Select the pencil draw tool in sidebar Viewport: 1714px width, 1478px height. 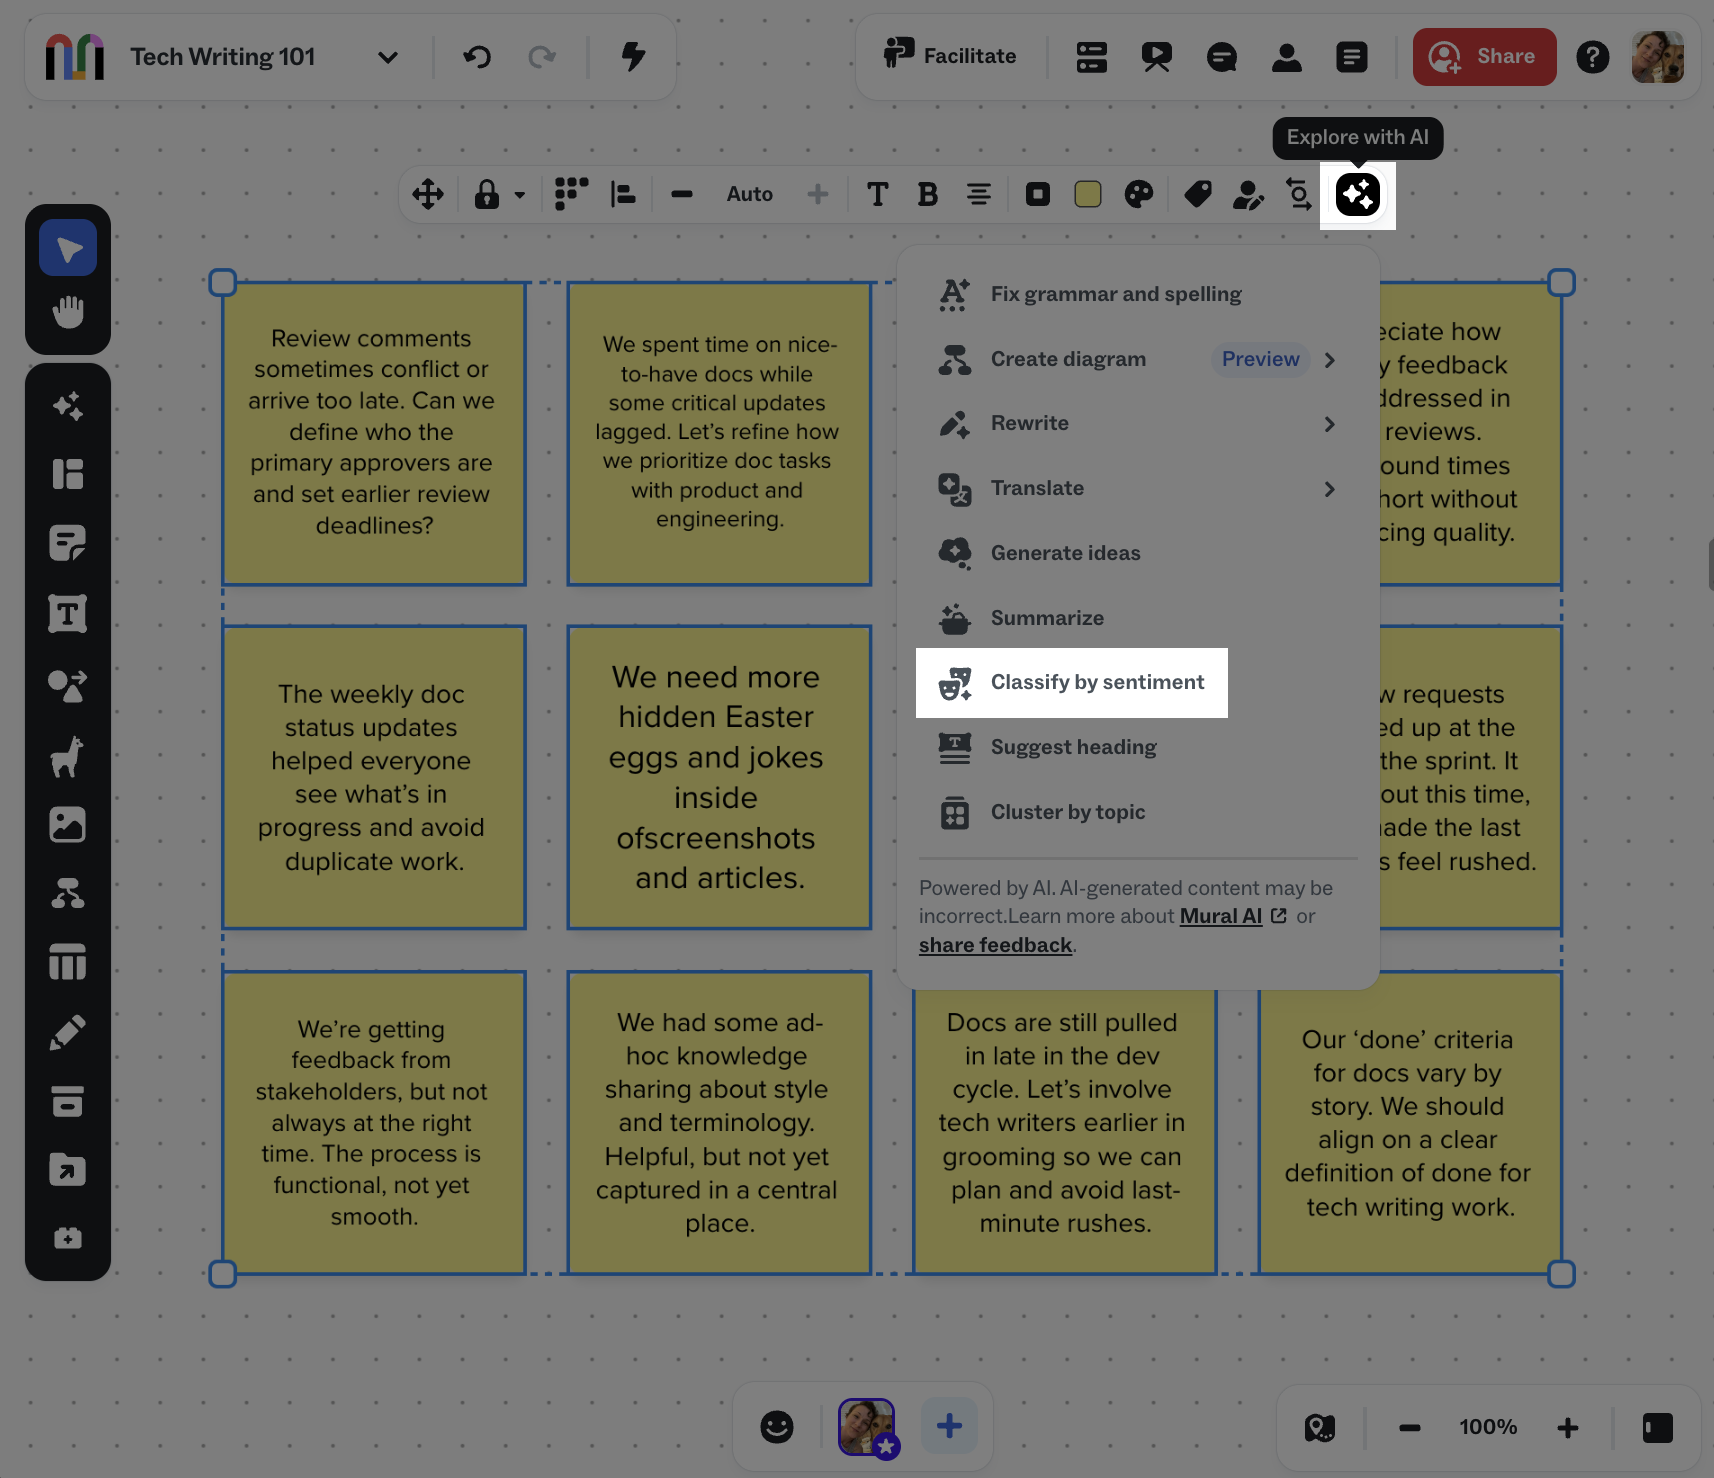pos(68,1033)
